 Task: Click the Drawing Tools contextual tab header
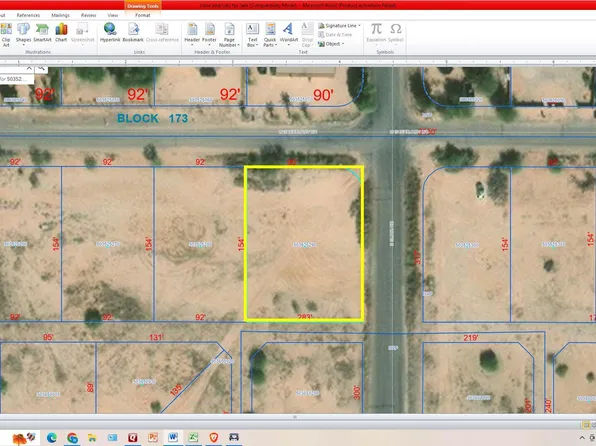point(143,6)
